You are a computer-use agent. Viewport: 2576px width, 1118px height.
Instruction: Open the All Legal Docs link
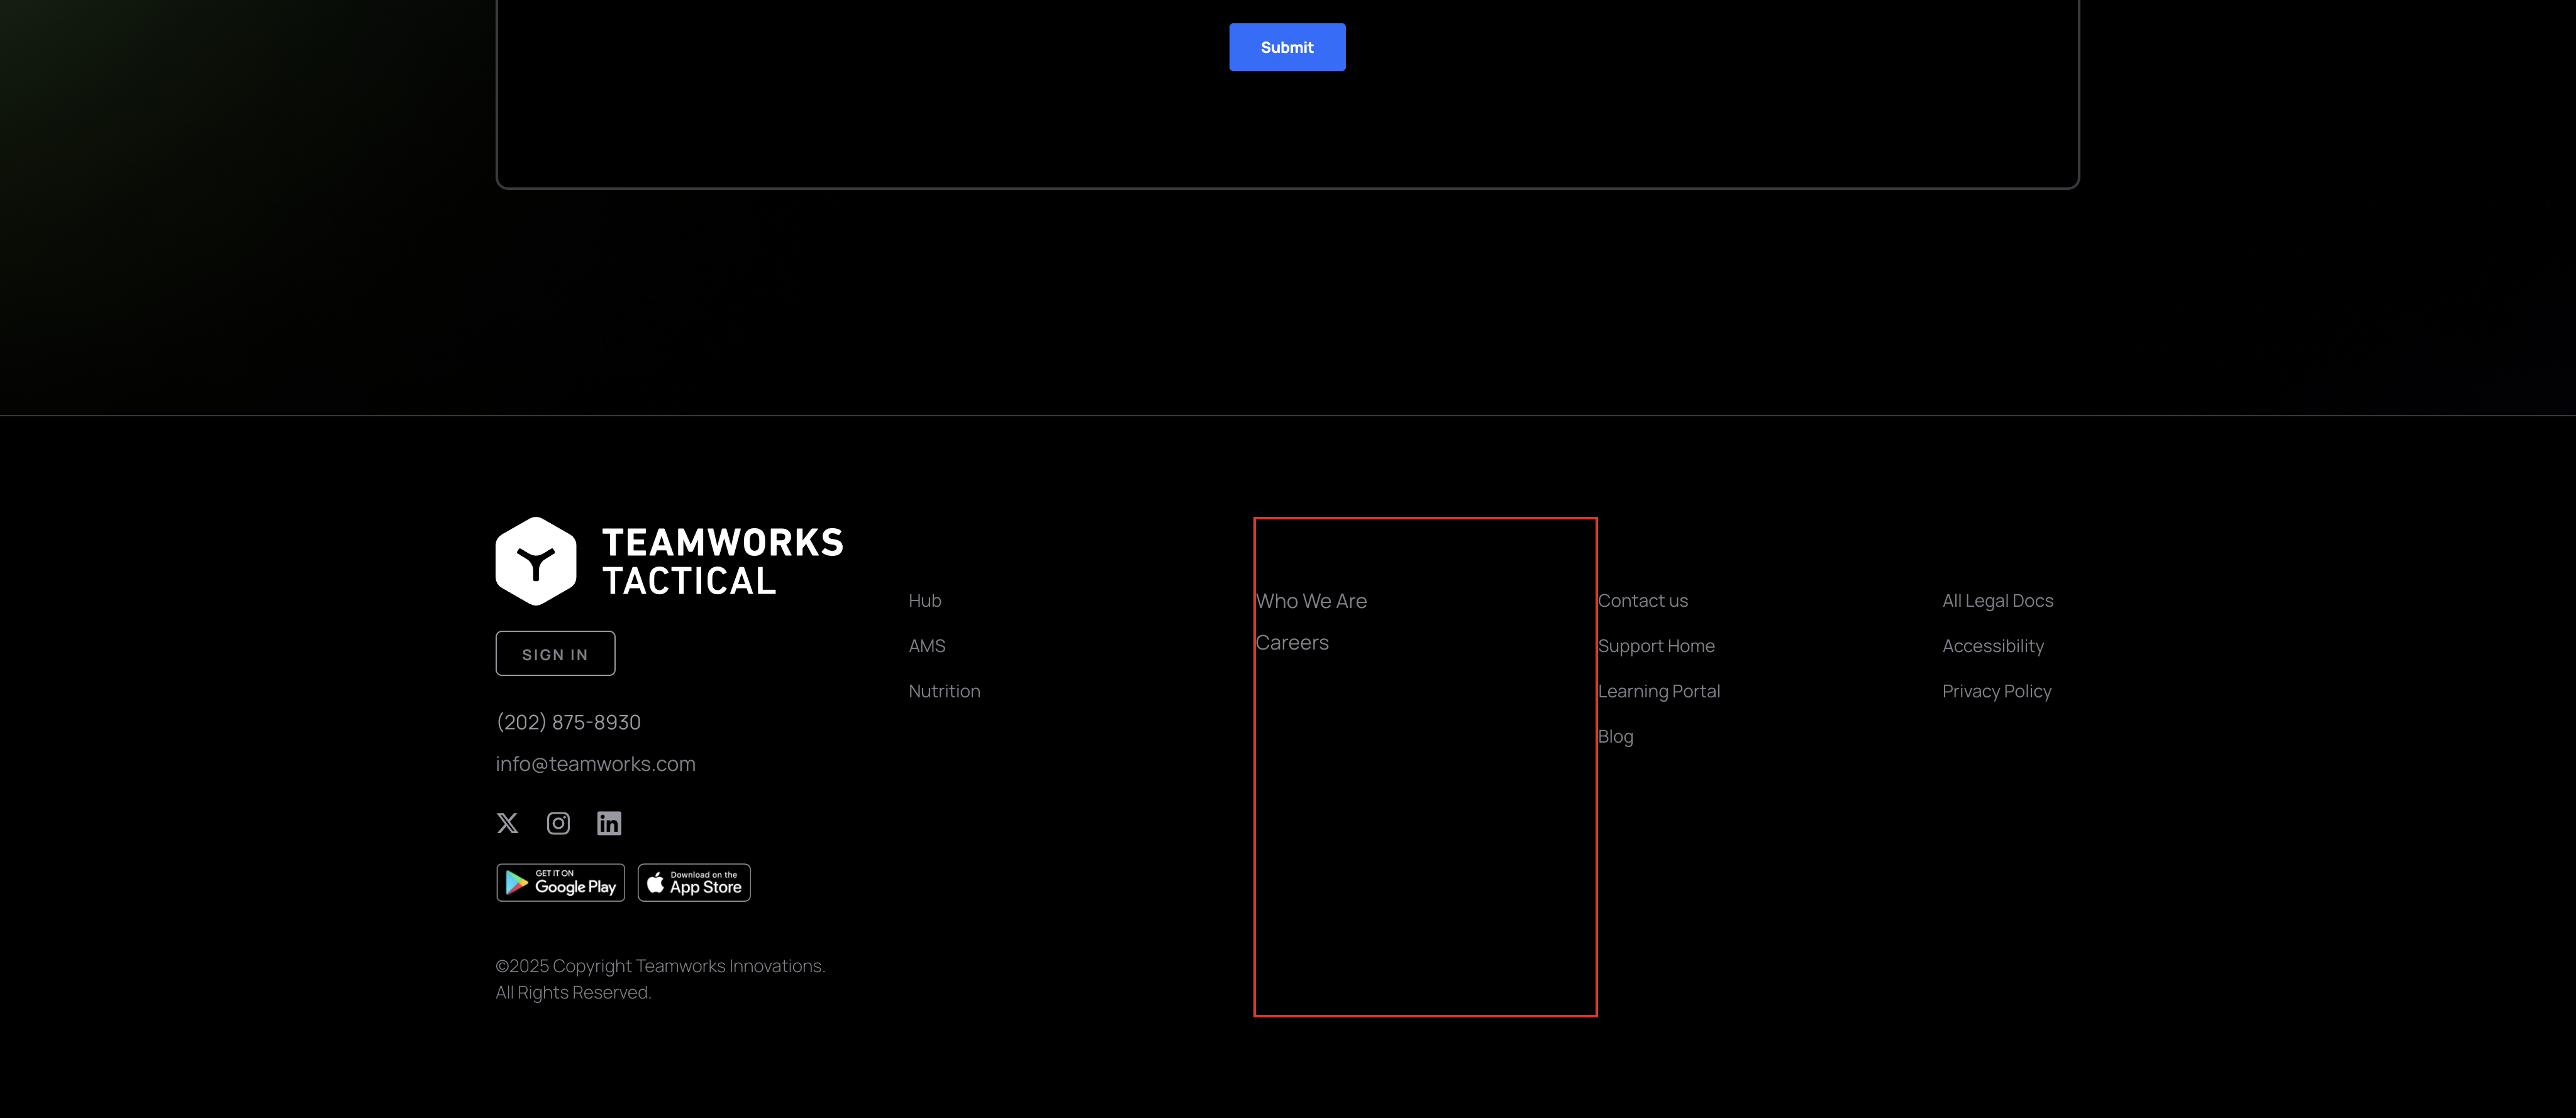point(1997,601)
